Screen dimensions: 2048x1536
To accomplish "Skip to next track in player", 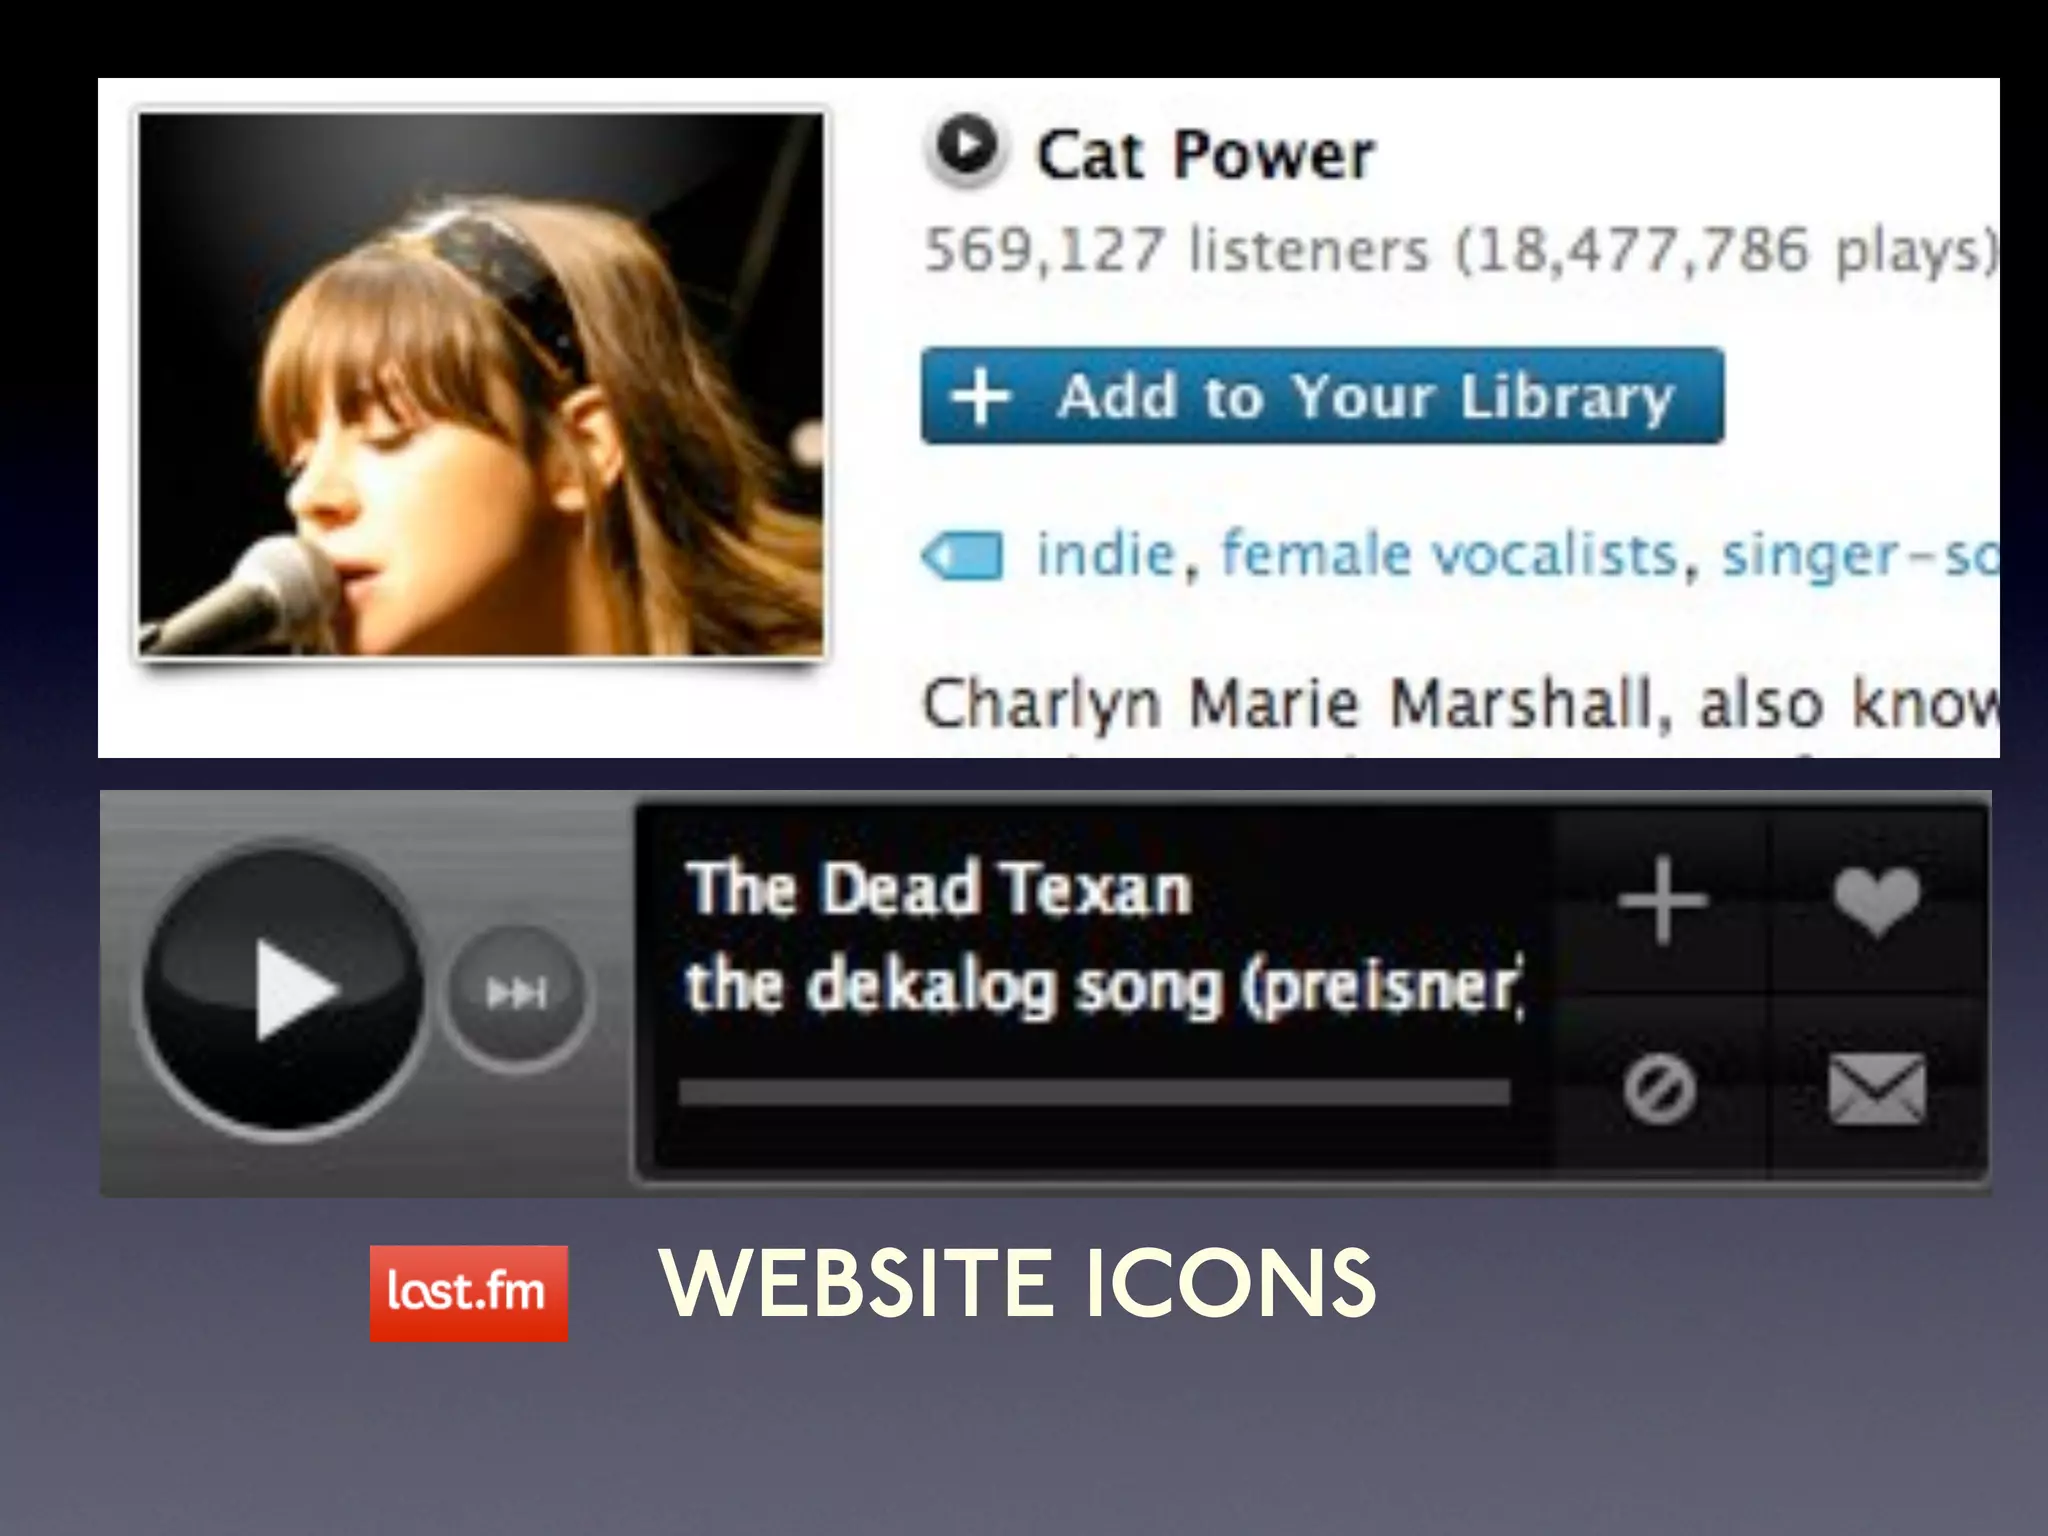I will tap(516, 993).
